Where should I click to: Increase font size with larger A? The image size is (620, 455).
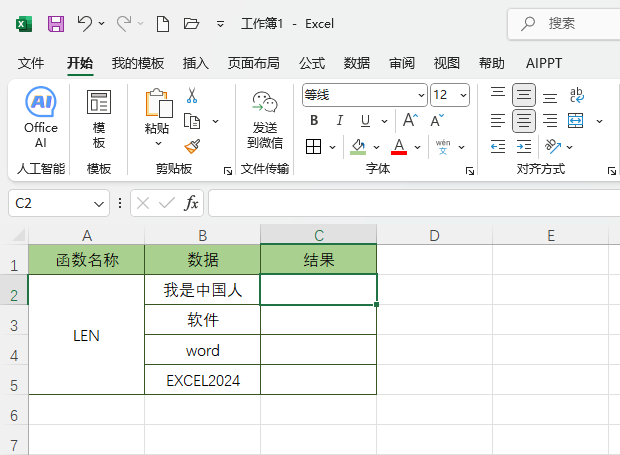pos(410,120)
